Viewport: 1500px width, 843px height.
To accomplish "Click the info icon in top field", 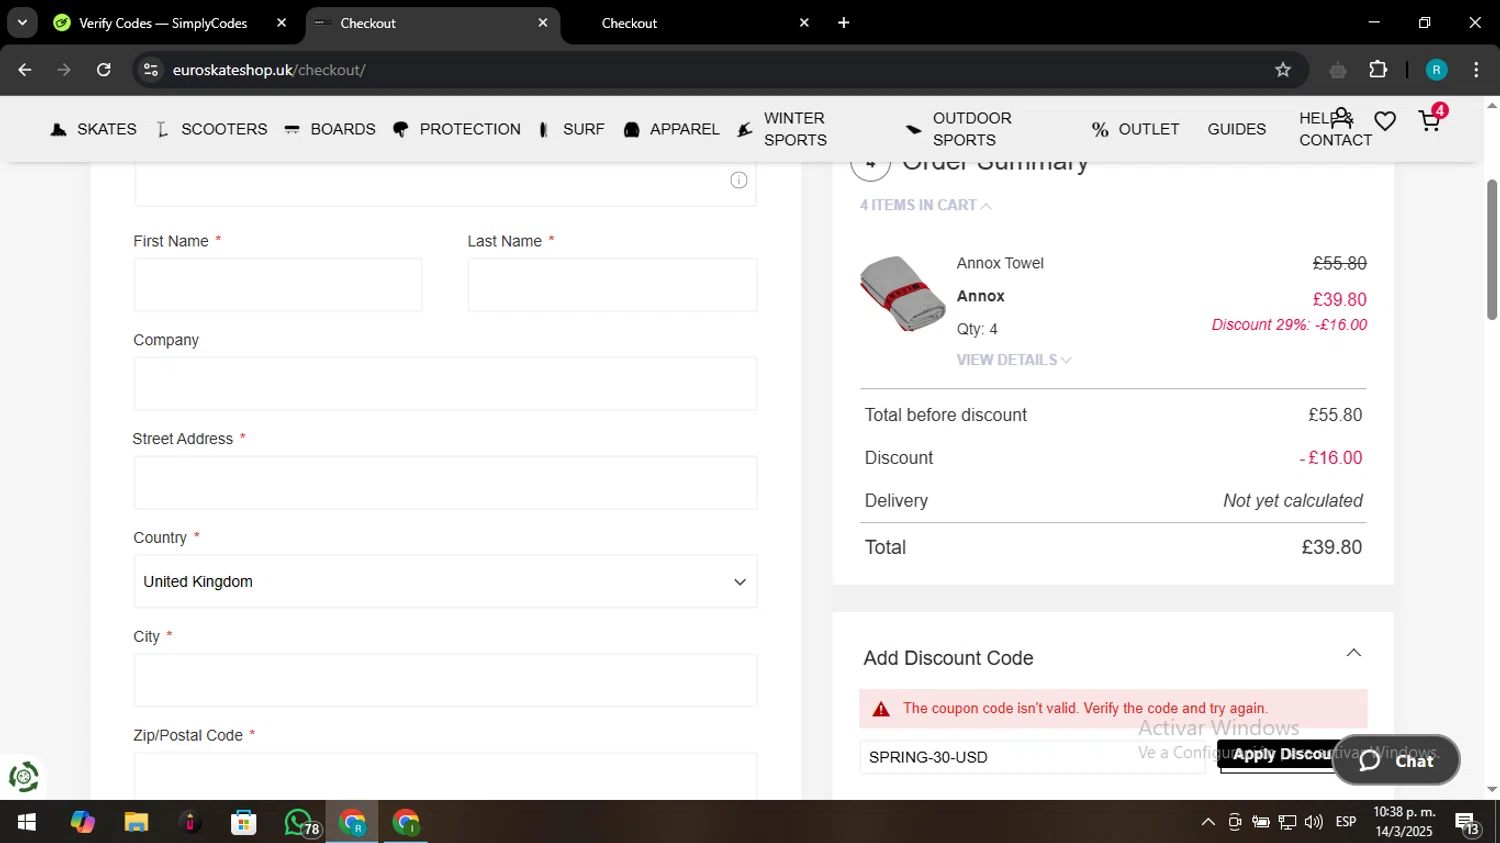I will click(x=738, y=180).
